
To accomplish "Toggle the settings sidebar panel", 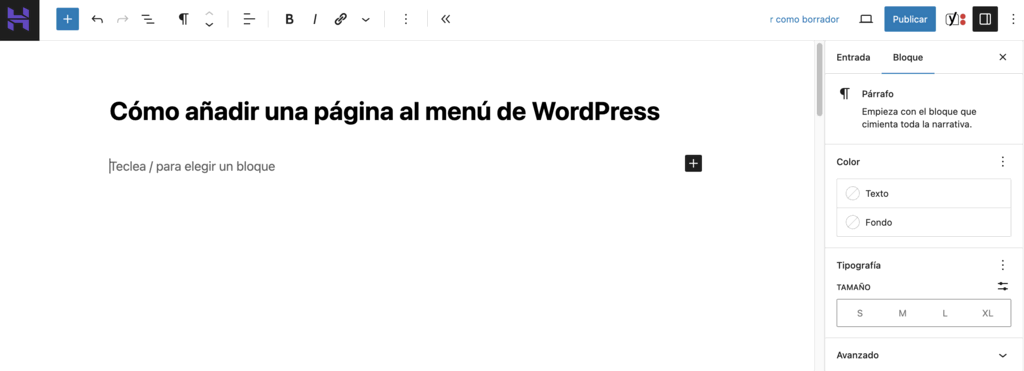I will point(985,20).
